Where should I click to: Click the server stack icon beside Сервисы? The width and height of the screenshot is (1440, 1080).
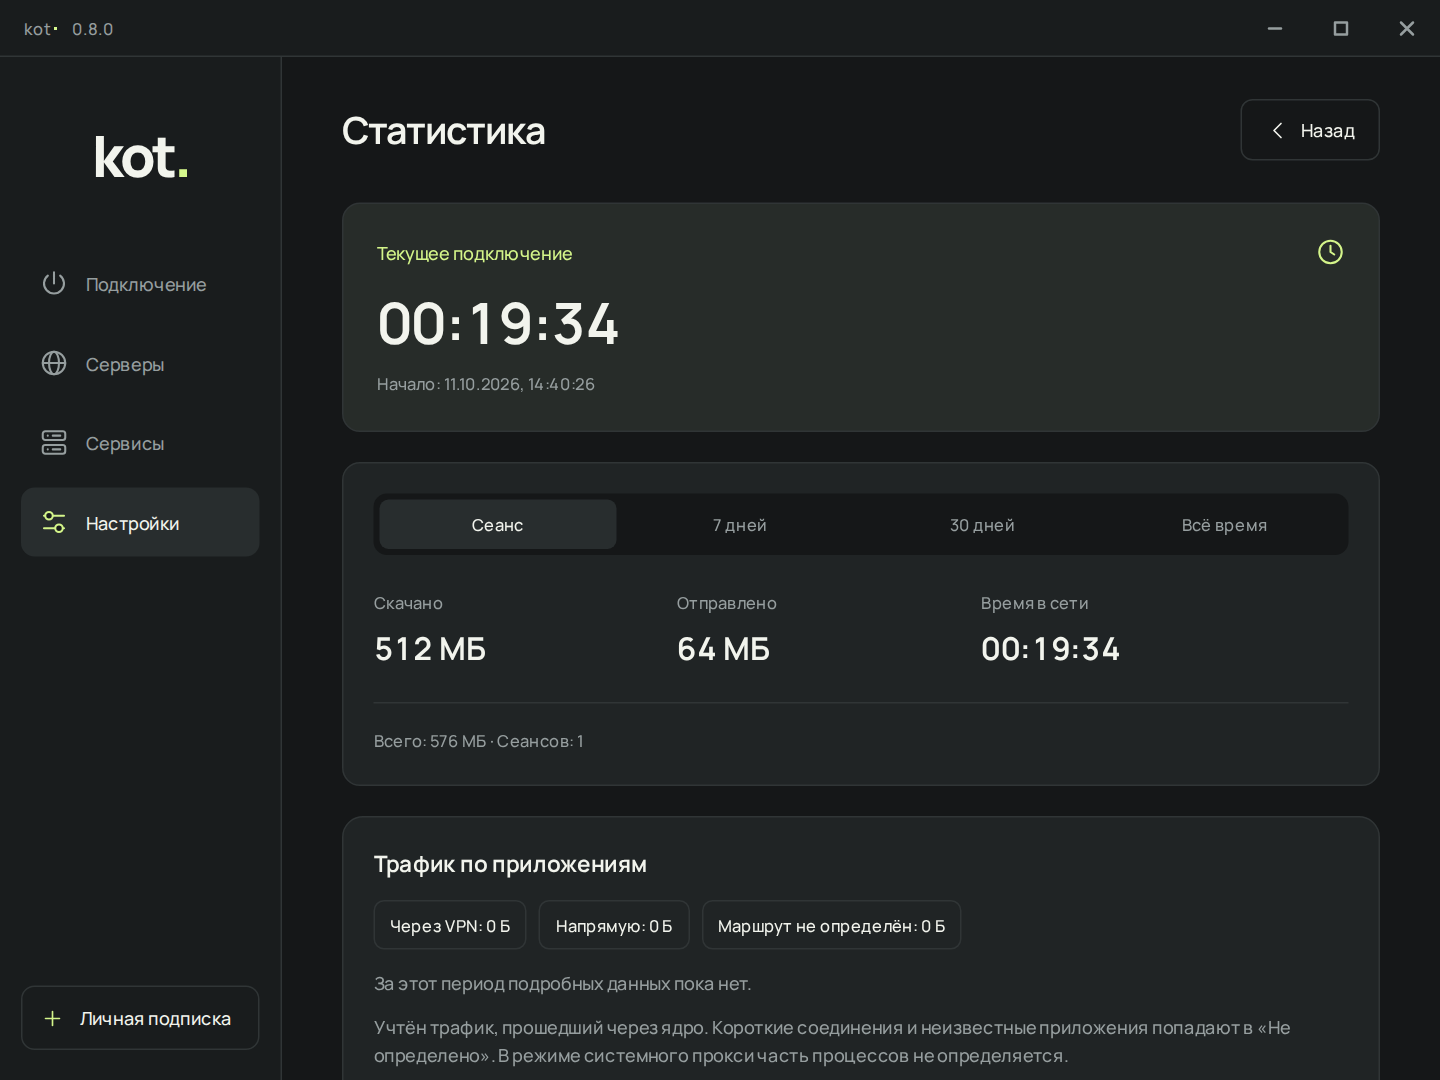point(54,443)
